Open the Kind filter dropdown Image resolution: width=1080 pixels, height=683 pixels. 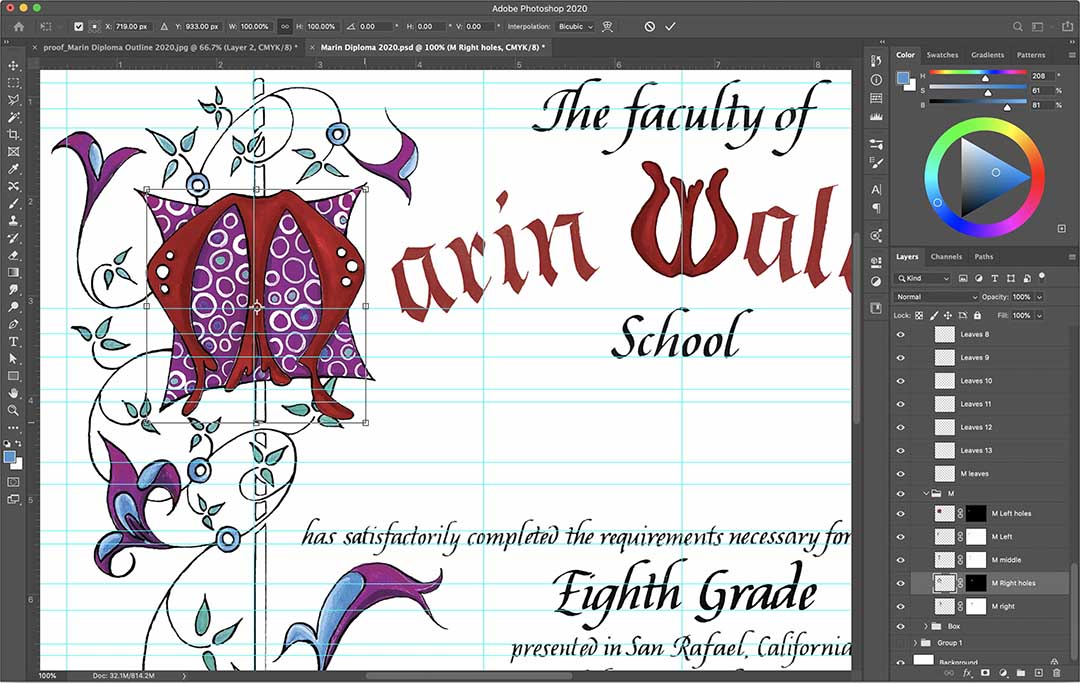pyautogui.click(x=923, y=278)
